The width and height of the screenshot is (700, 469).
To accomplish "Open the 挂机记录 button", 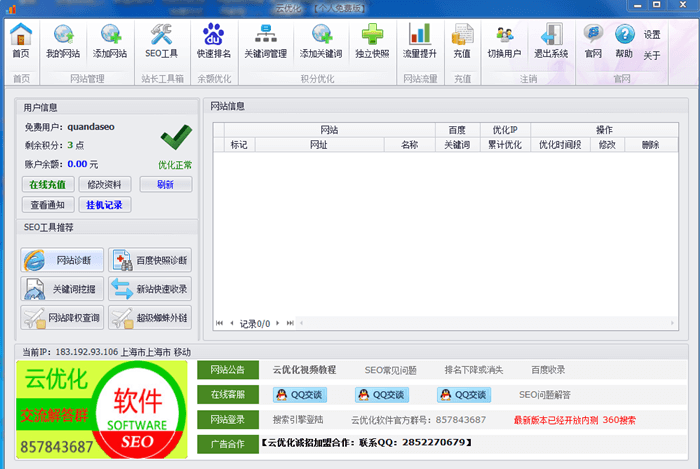I will click(104, 205).
